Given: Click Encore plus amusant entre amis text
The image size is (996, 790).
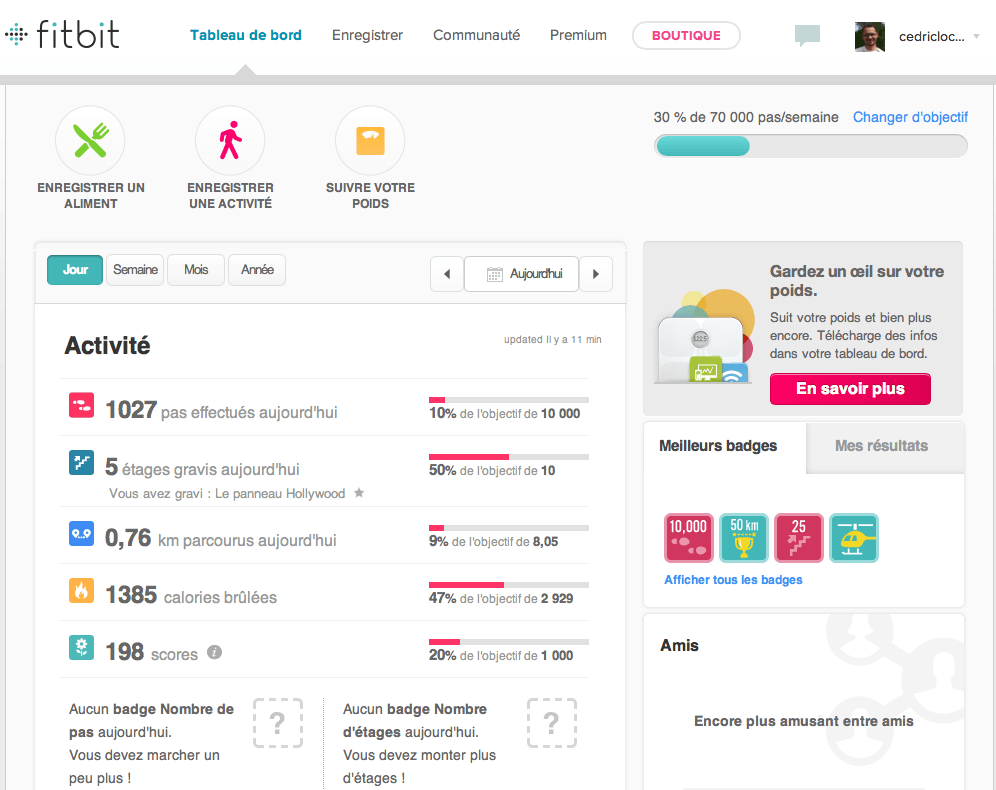Looking at the screenshot, I should pyautogui.click(x=804, y=721).
